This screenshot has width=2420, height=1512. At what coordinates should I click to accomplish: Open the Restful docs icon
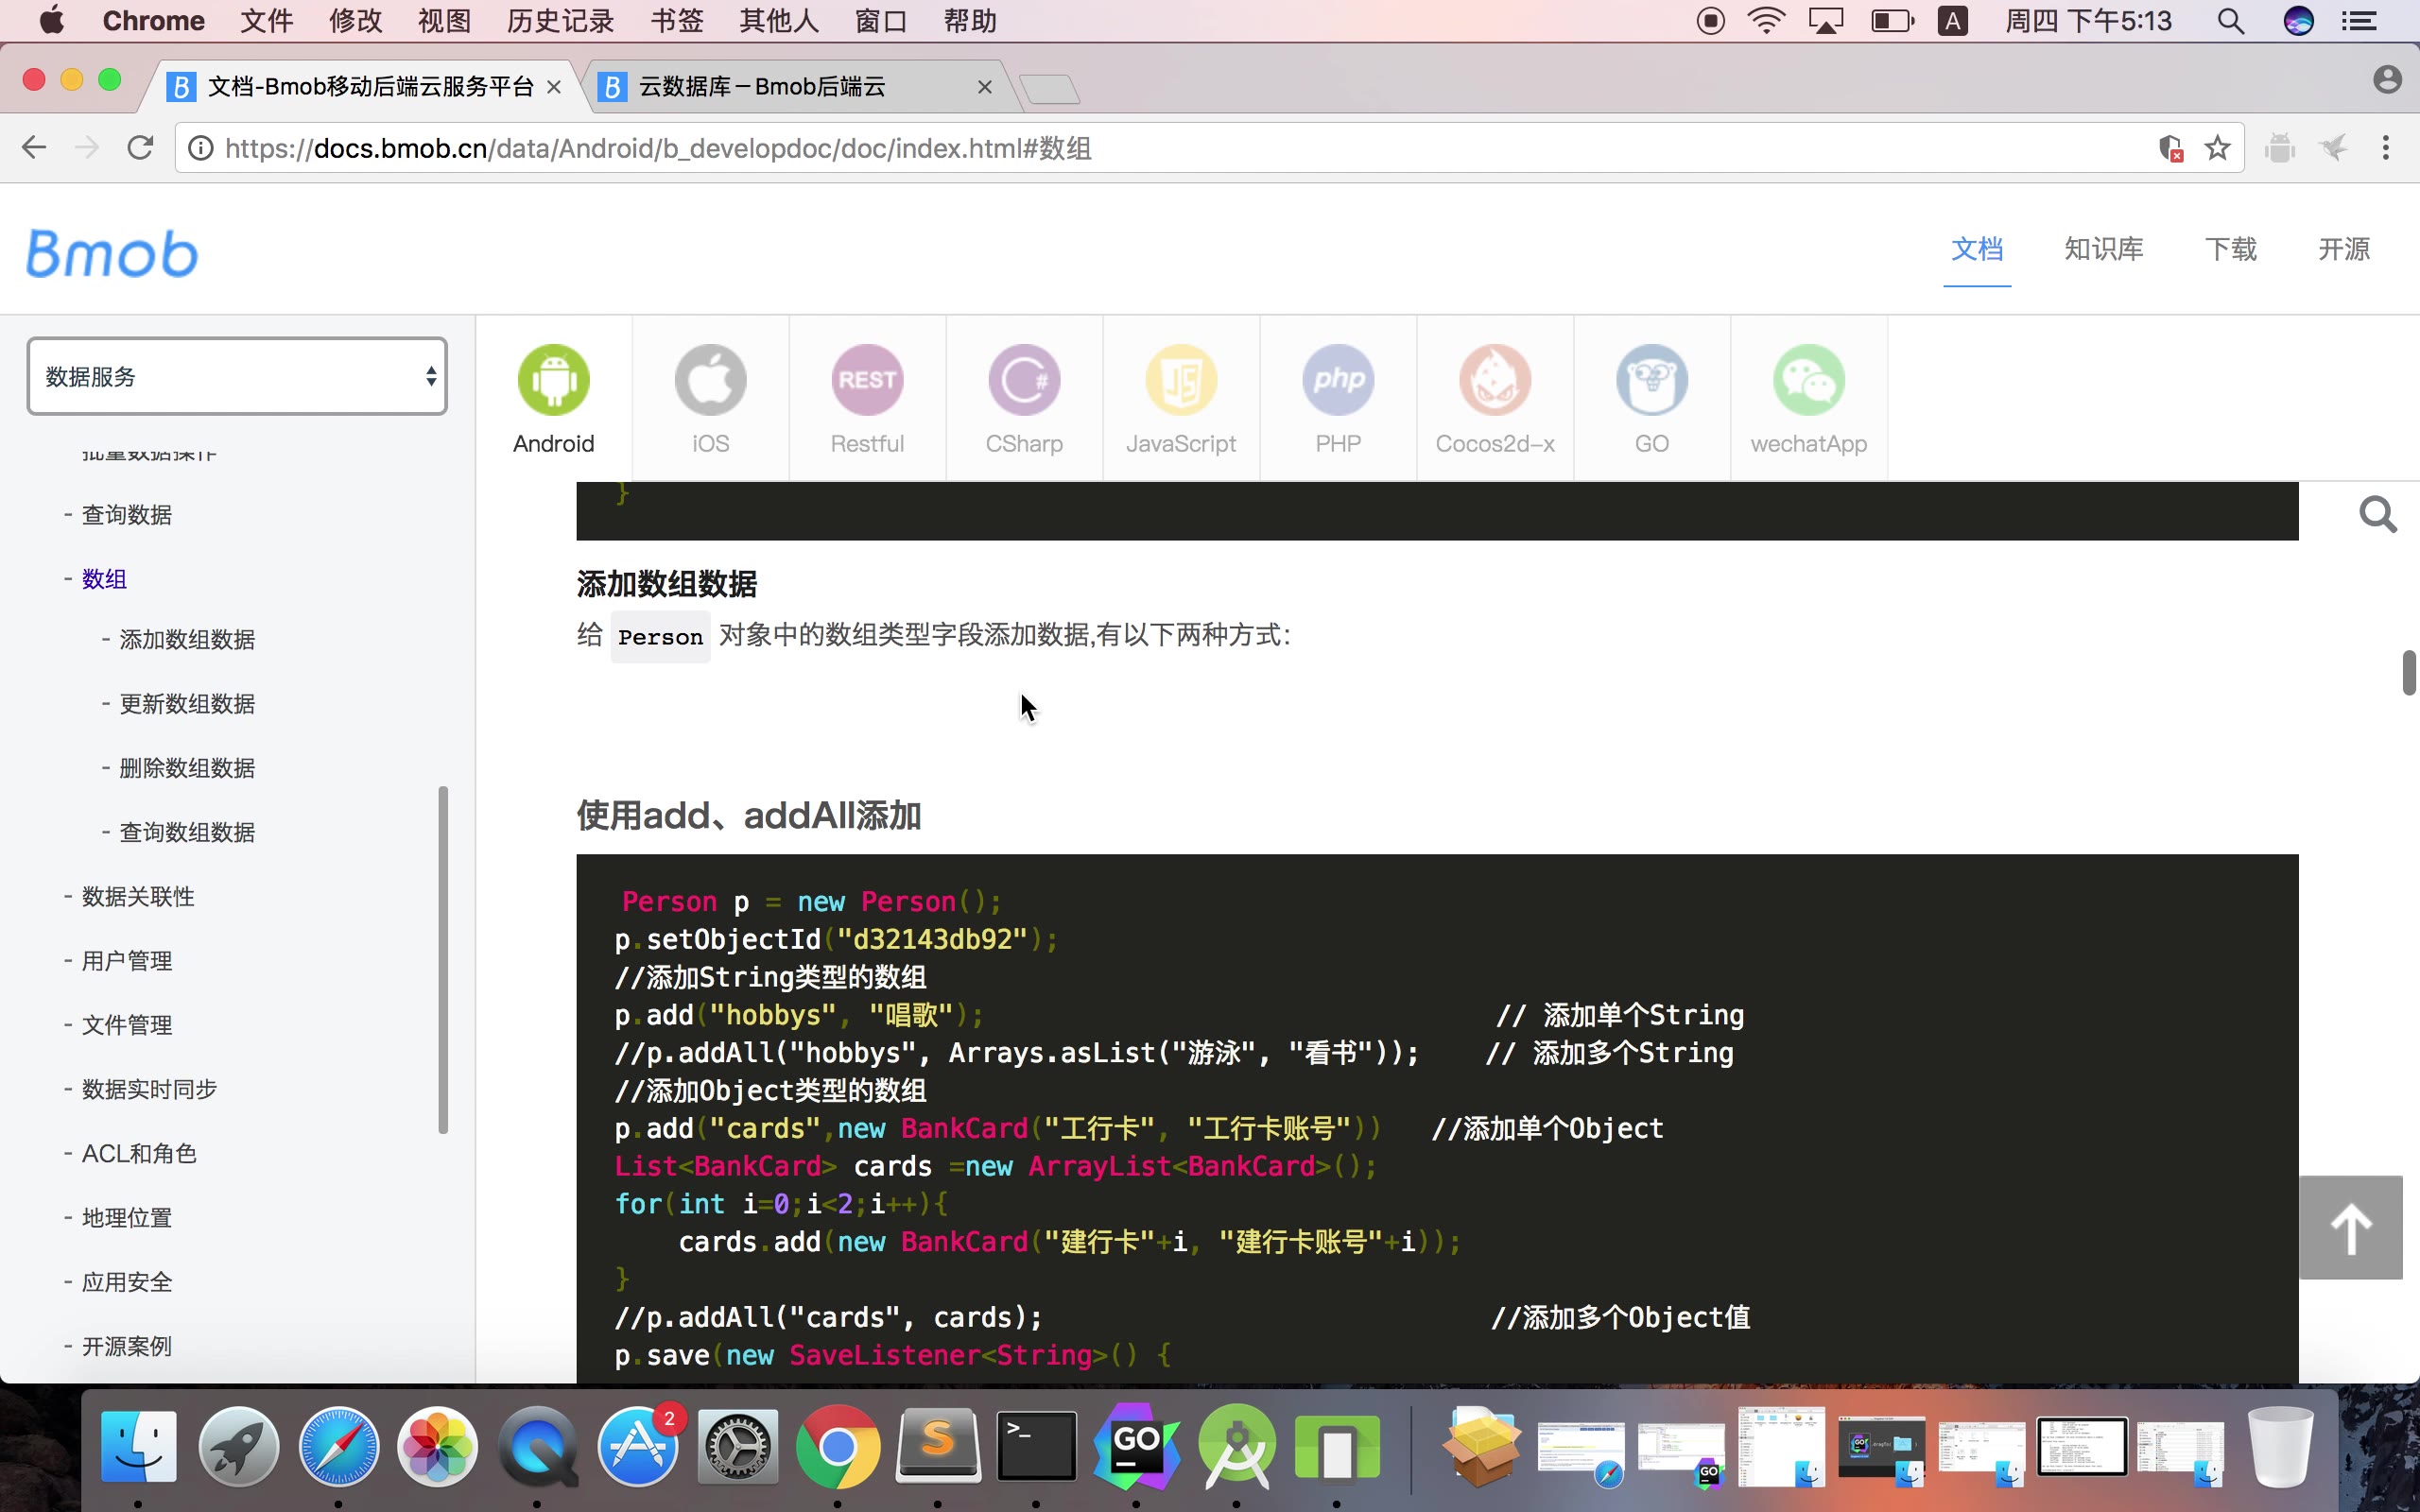coord(867,380)
